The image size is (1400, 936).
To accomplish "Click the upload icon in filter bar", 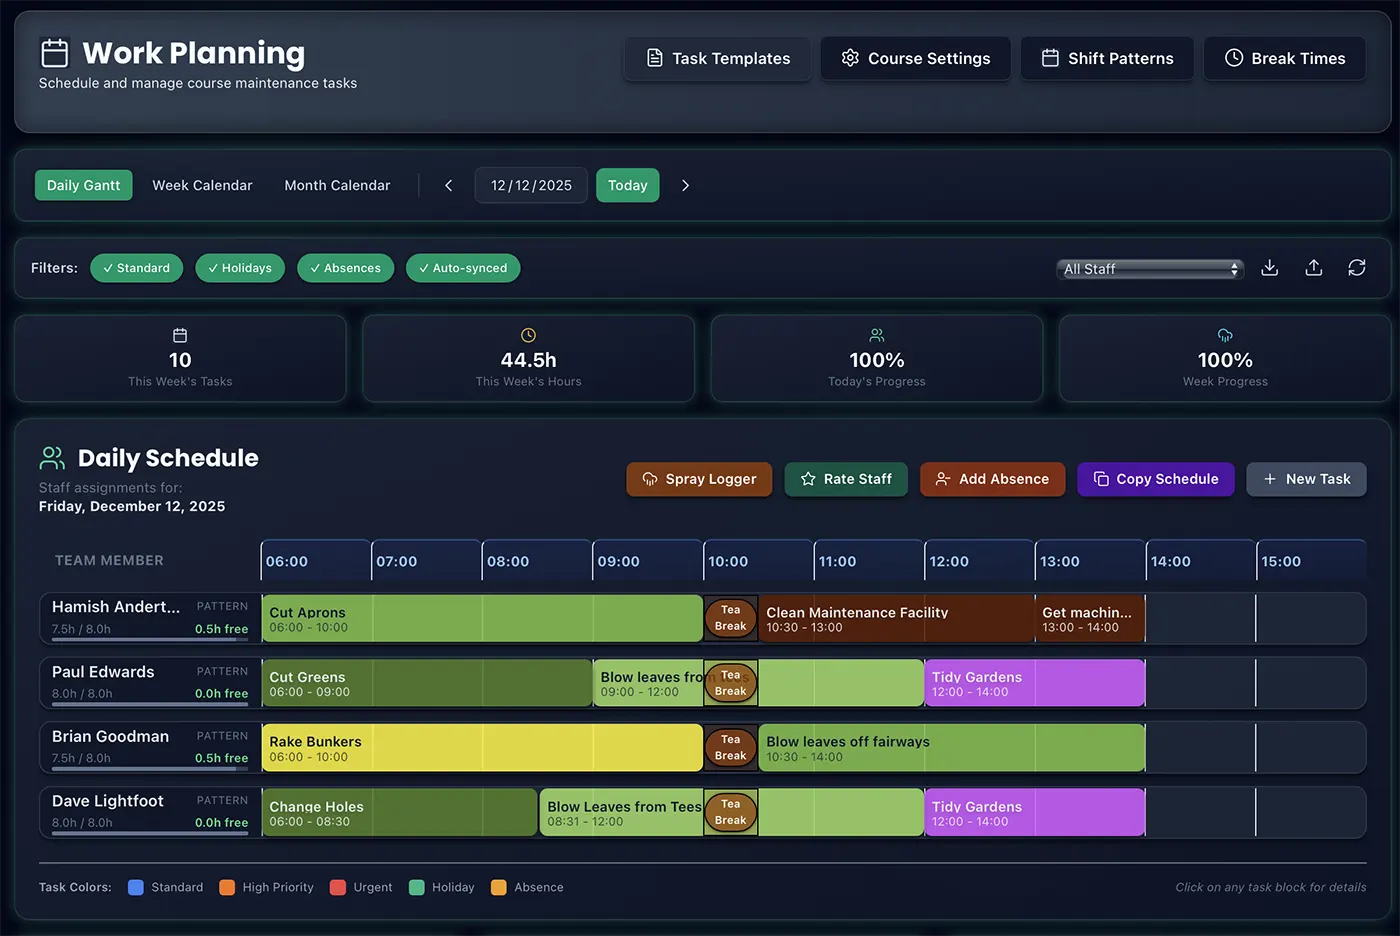I will coord(1313,268).
